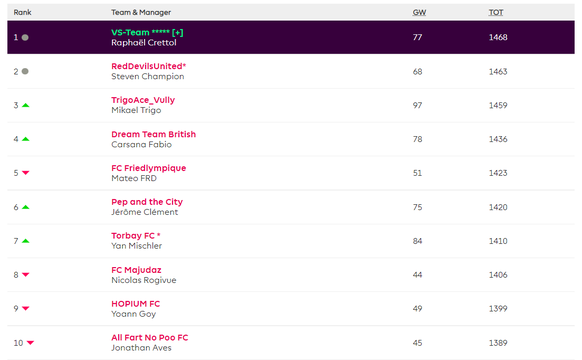Click the grey no-change dot for rank 1
The image size is (582, 360).
(x=25, y=37)
